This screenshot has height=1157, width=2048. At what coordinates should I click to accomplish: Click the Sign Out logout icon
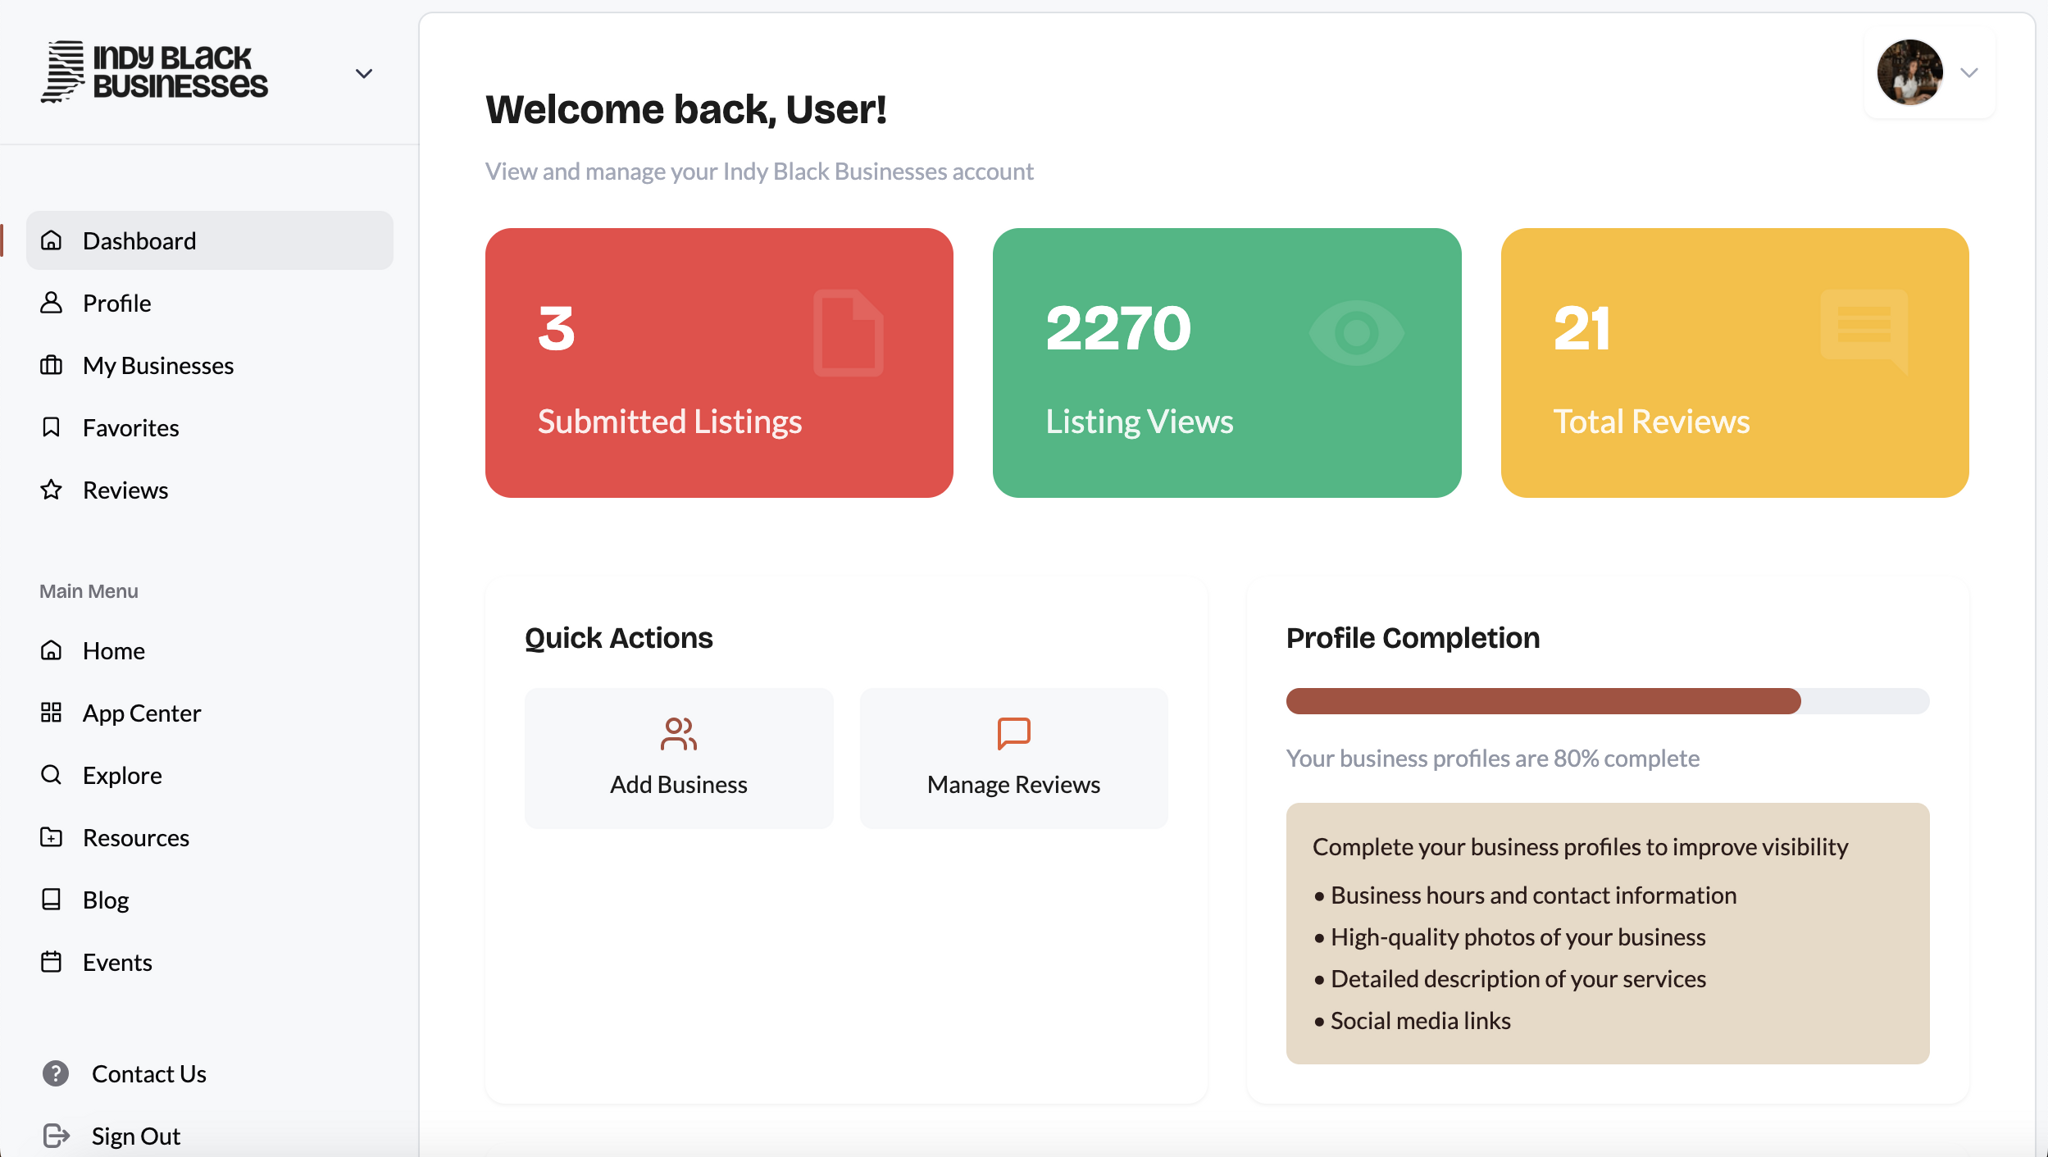click(x=56, y=1135)
